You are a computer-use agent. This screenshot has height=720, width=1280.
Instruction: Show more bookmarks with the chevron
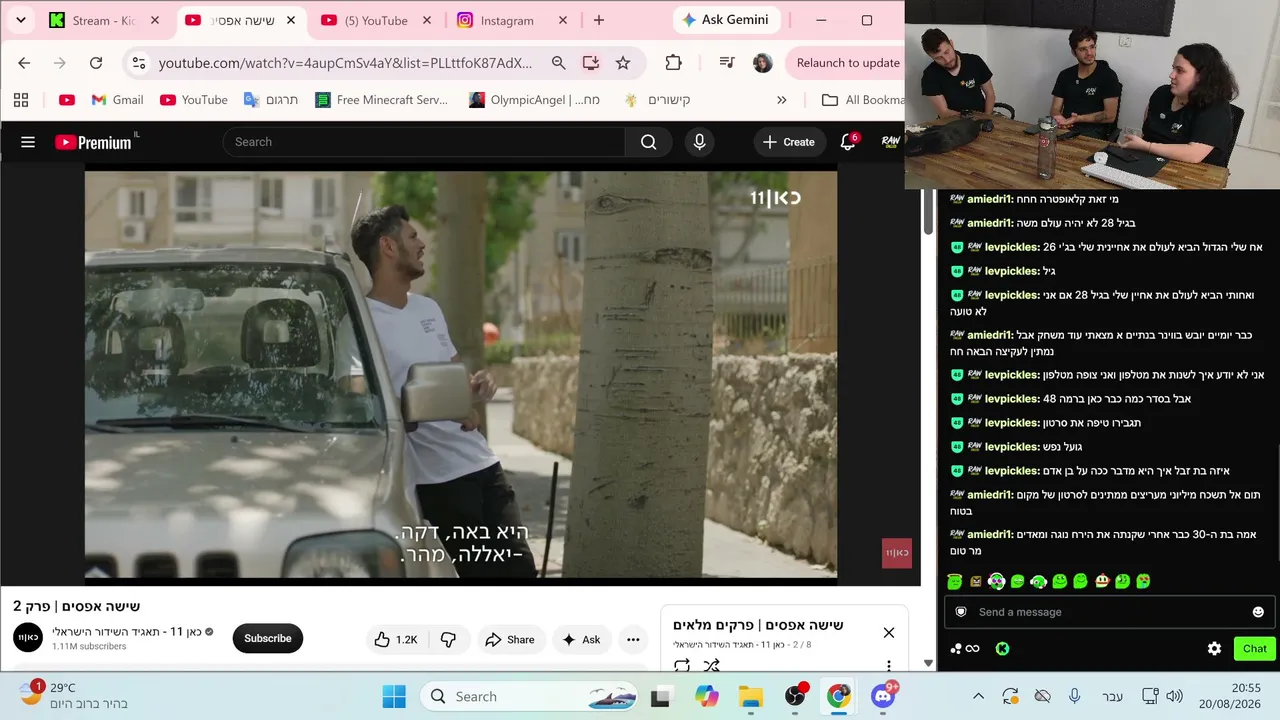(x=782, y=100)
